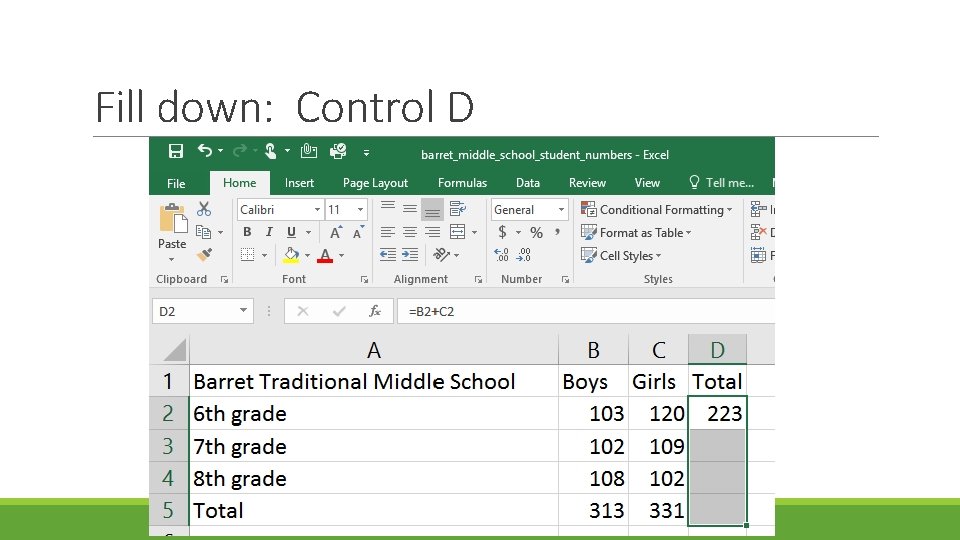Click the Select All corner triangle
This screenshot has height=540, width=960.
[174, 350]
